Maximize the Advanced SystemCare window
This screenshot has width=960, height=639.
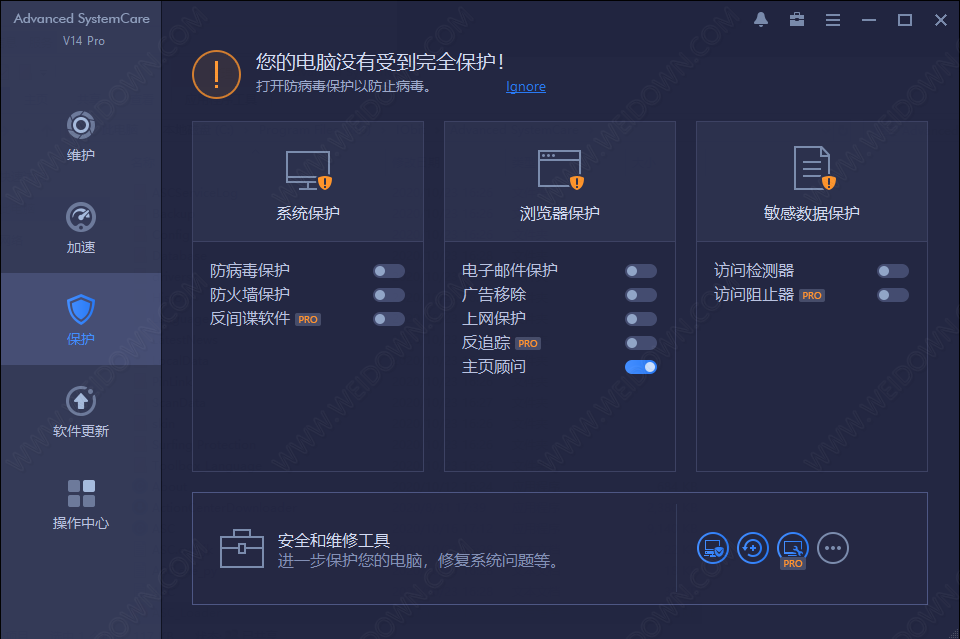click(x=905, y=20)
